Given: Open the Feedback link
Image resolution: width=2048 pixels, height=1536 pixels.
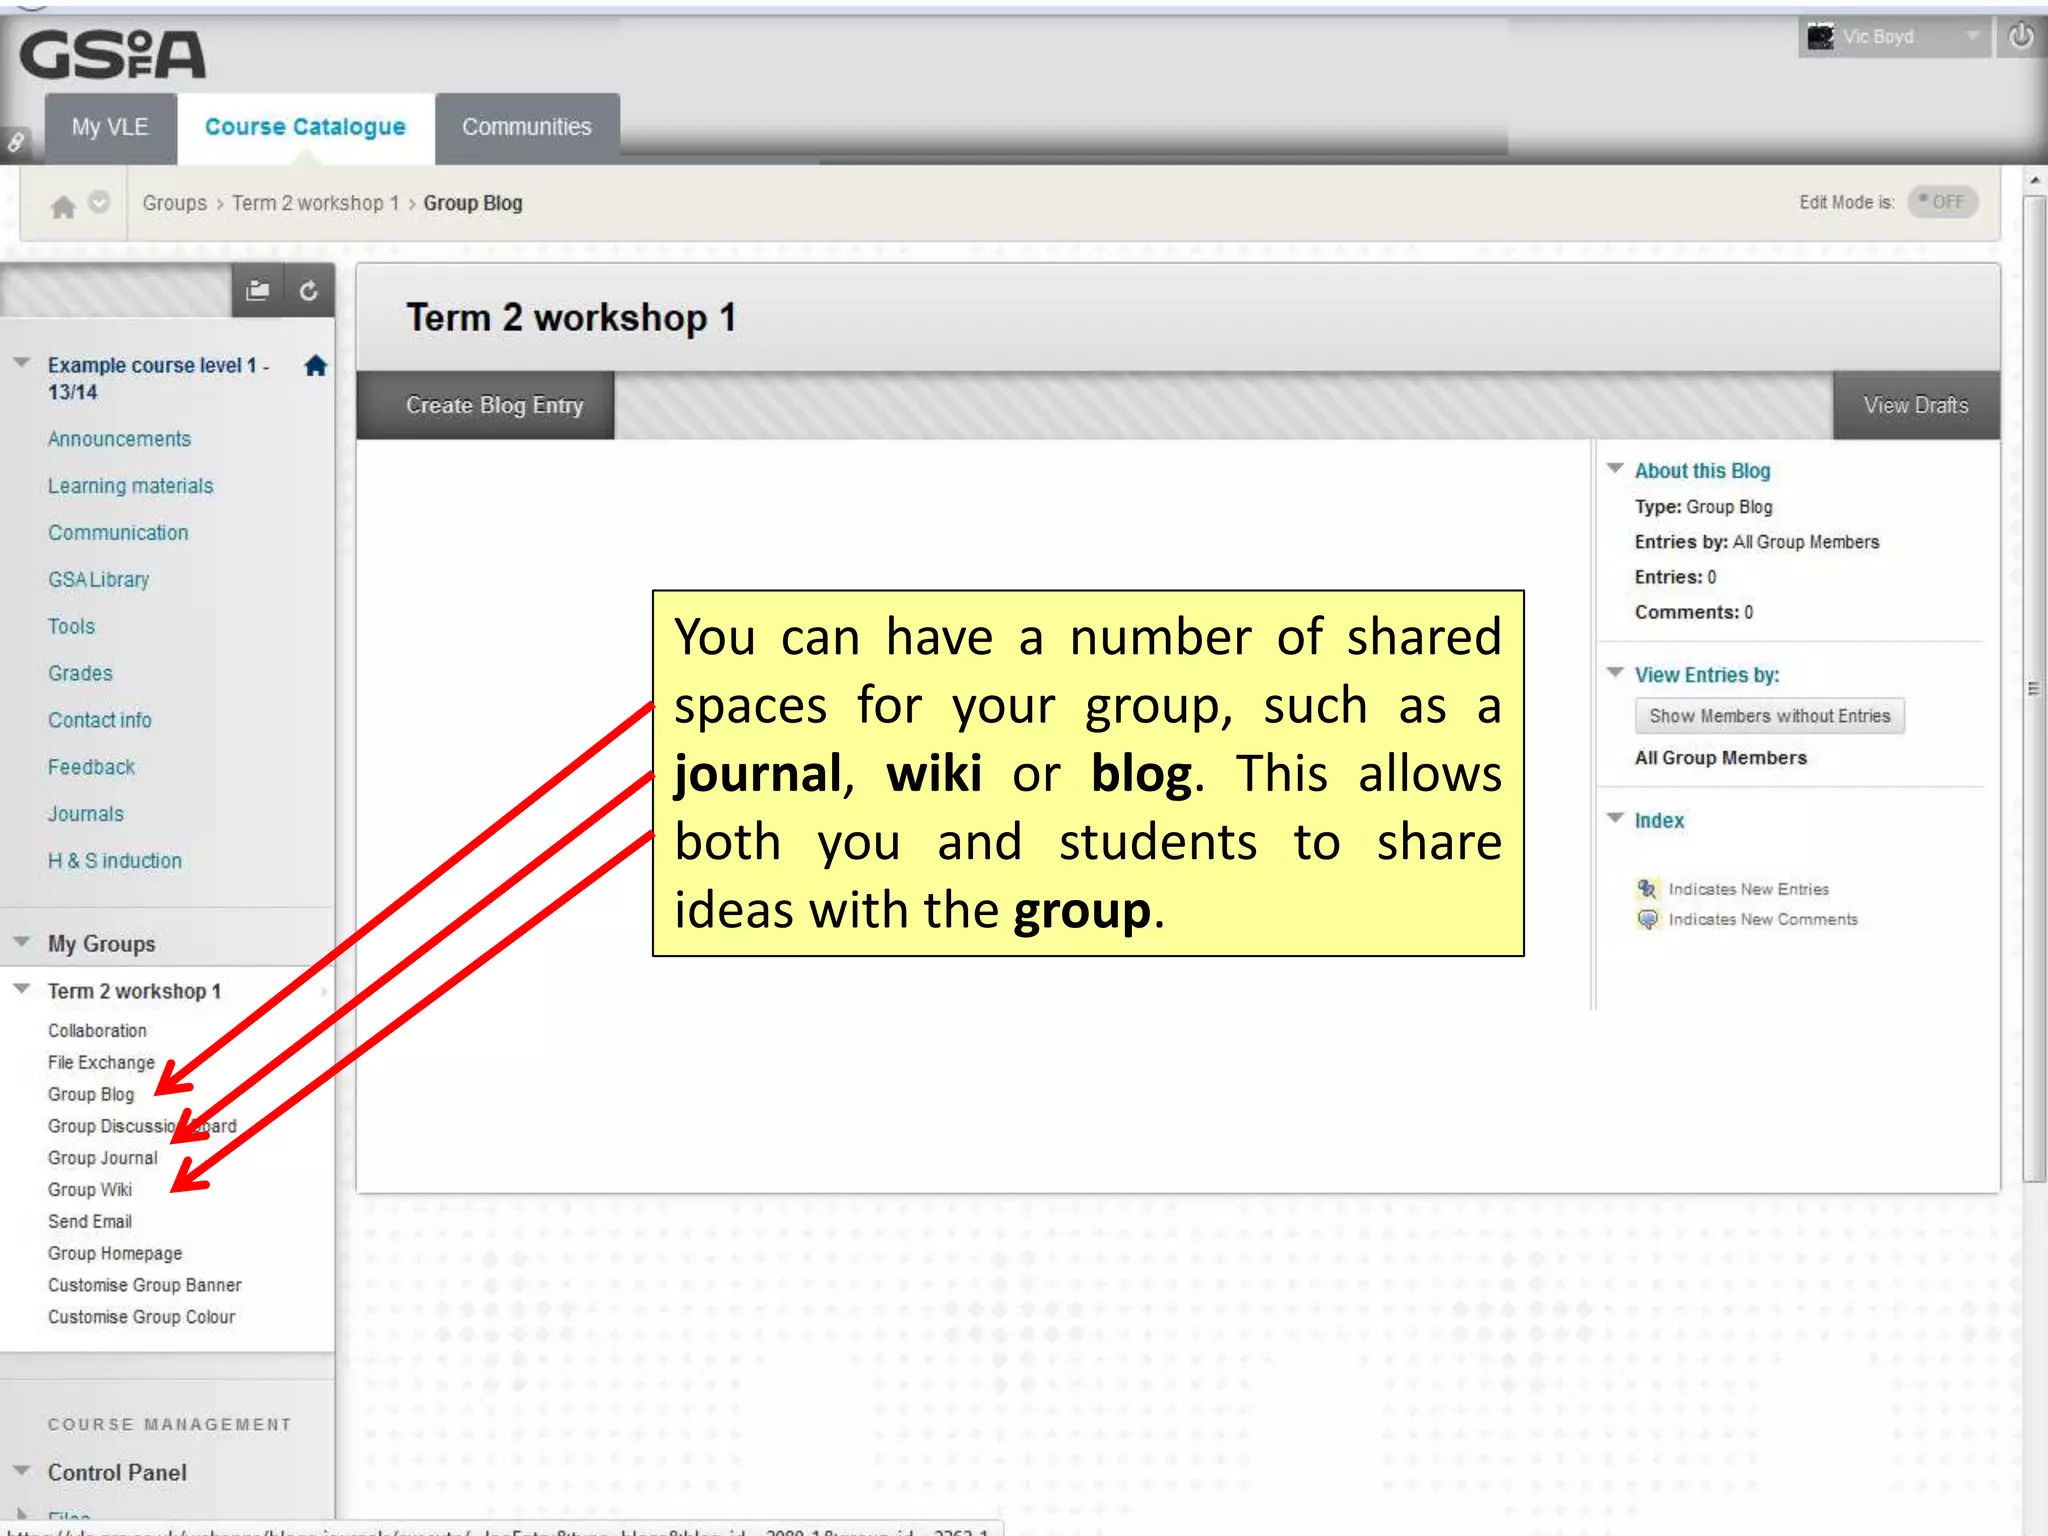Looking at the screenshot, I should click(91, 768).
